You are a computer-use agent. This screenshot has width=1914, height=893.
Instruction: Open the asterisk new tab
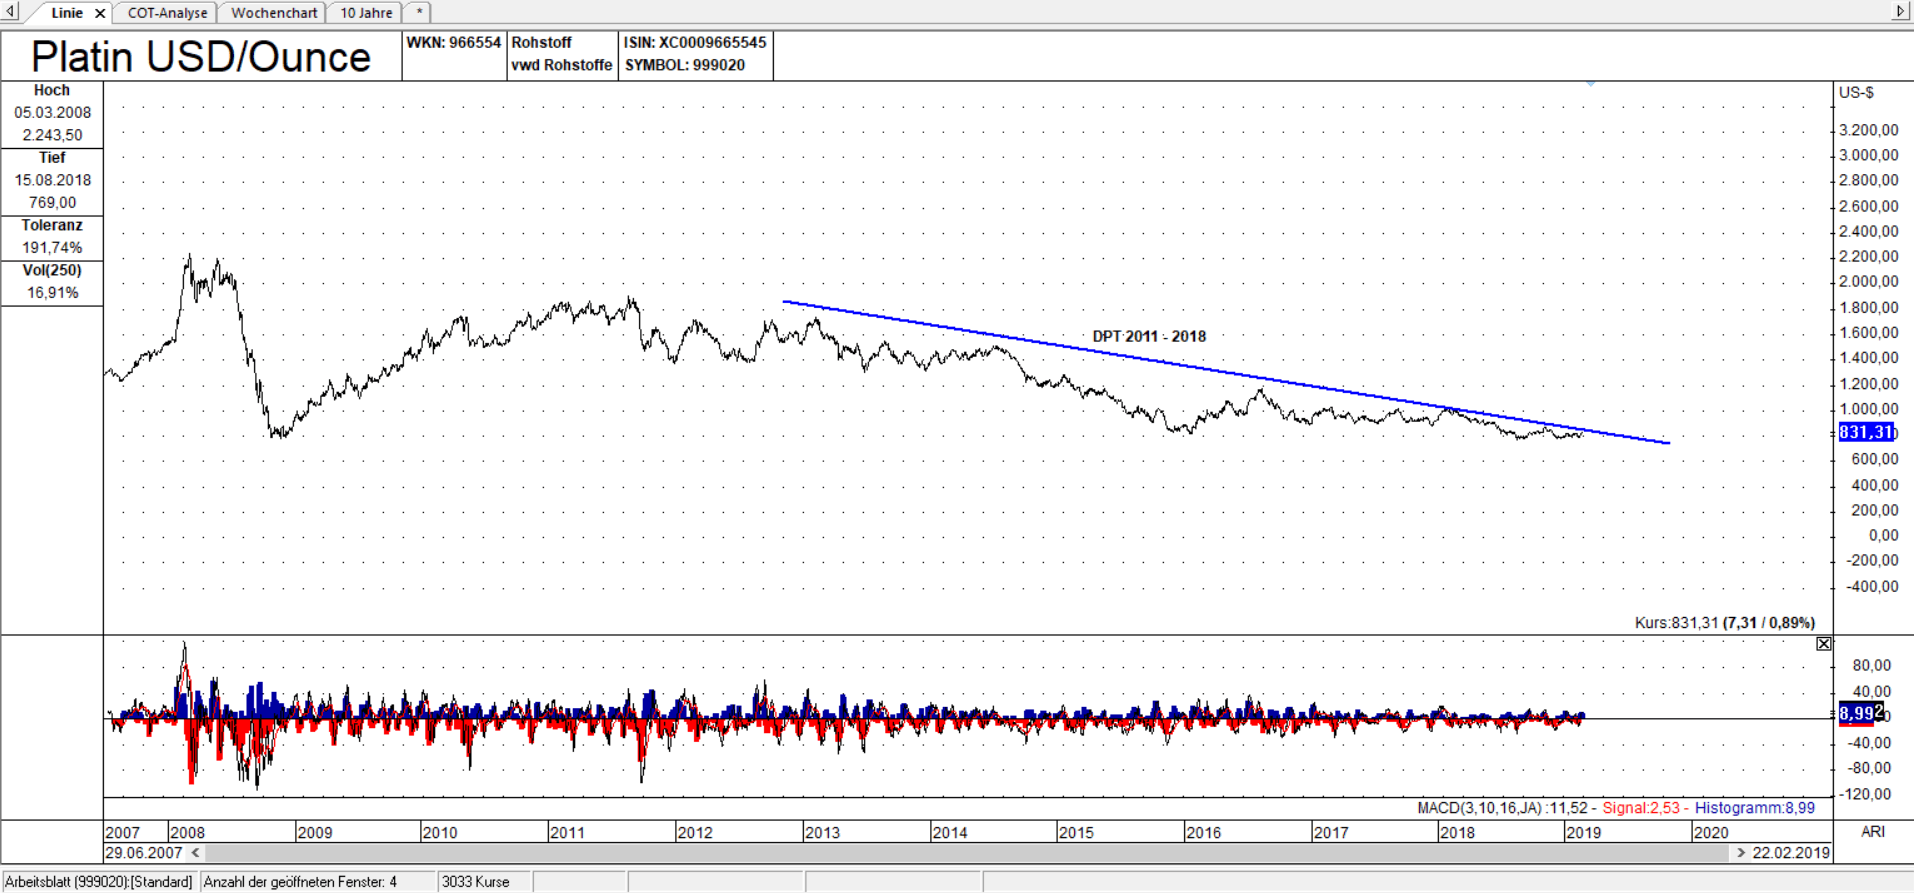coord(419,13)
